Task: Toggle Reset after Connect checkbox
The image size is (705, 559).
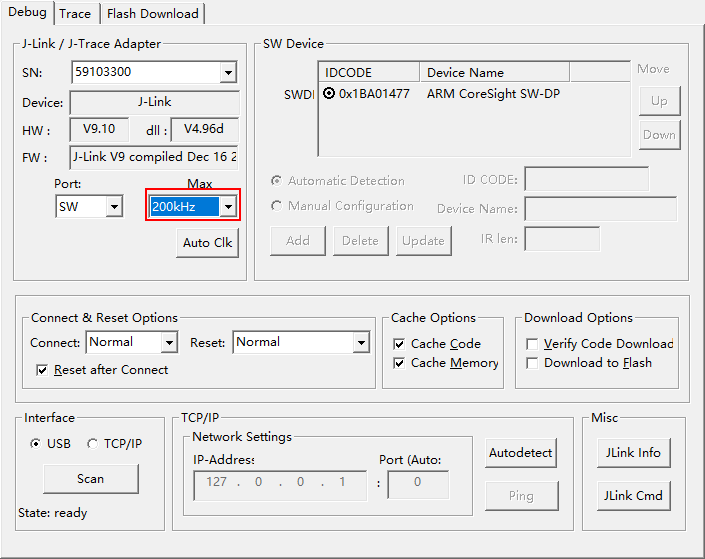Action: pos(42,370)
